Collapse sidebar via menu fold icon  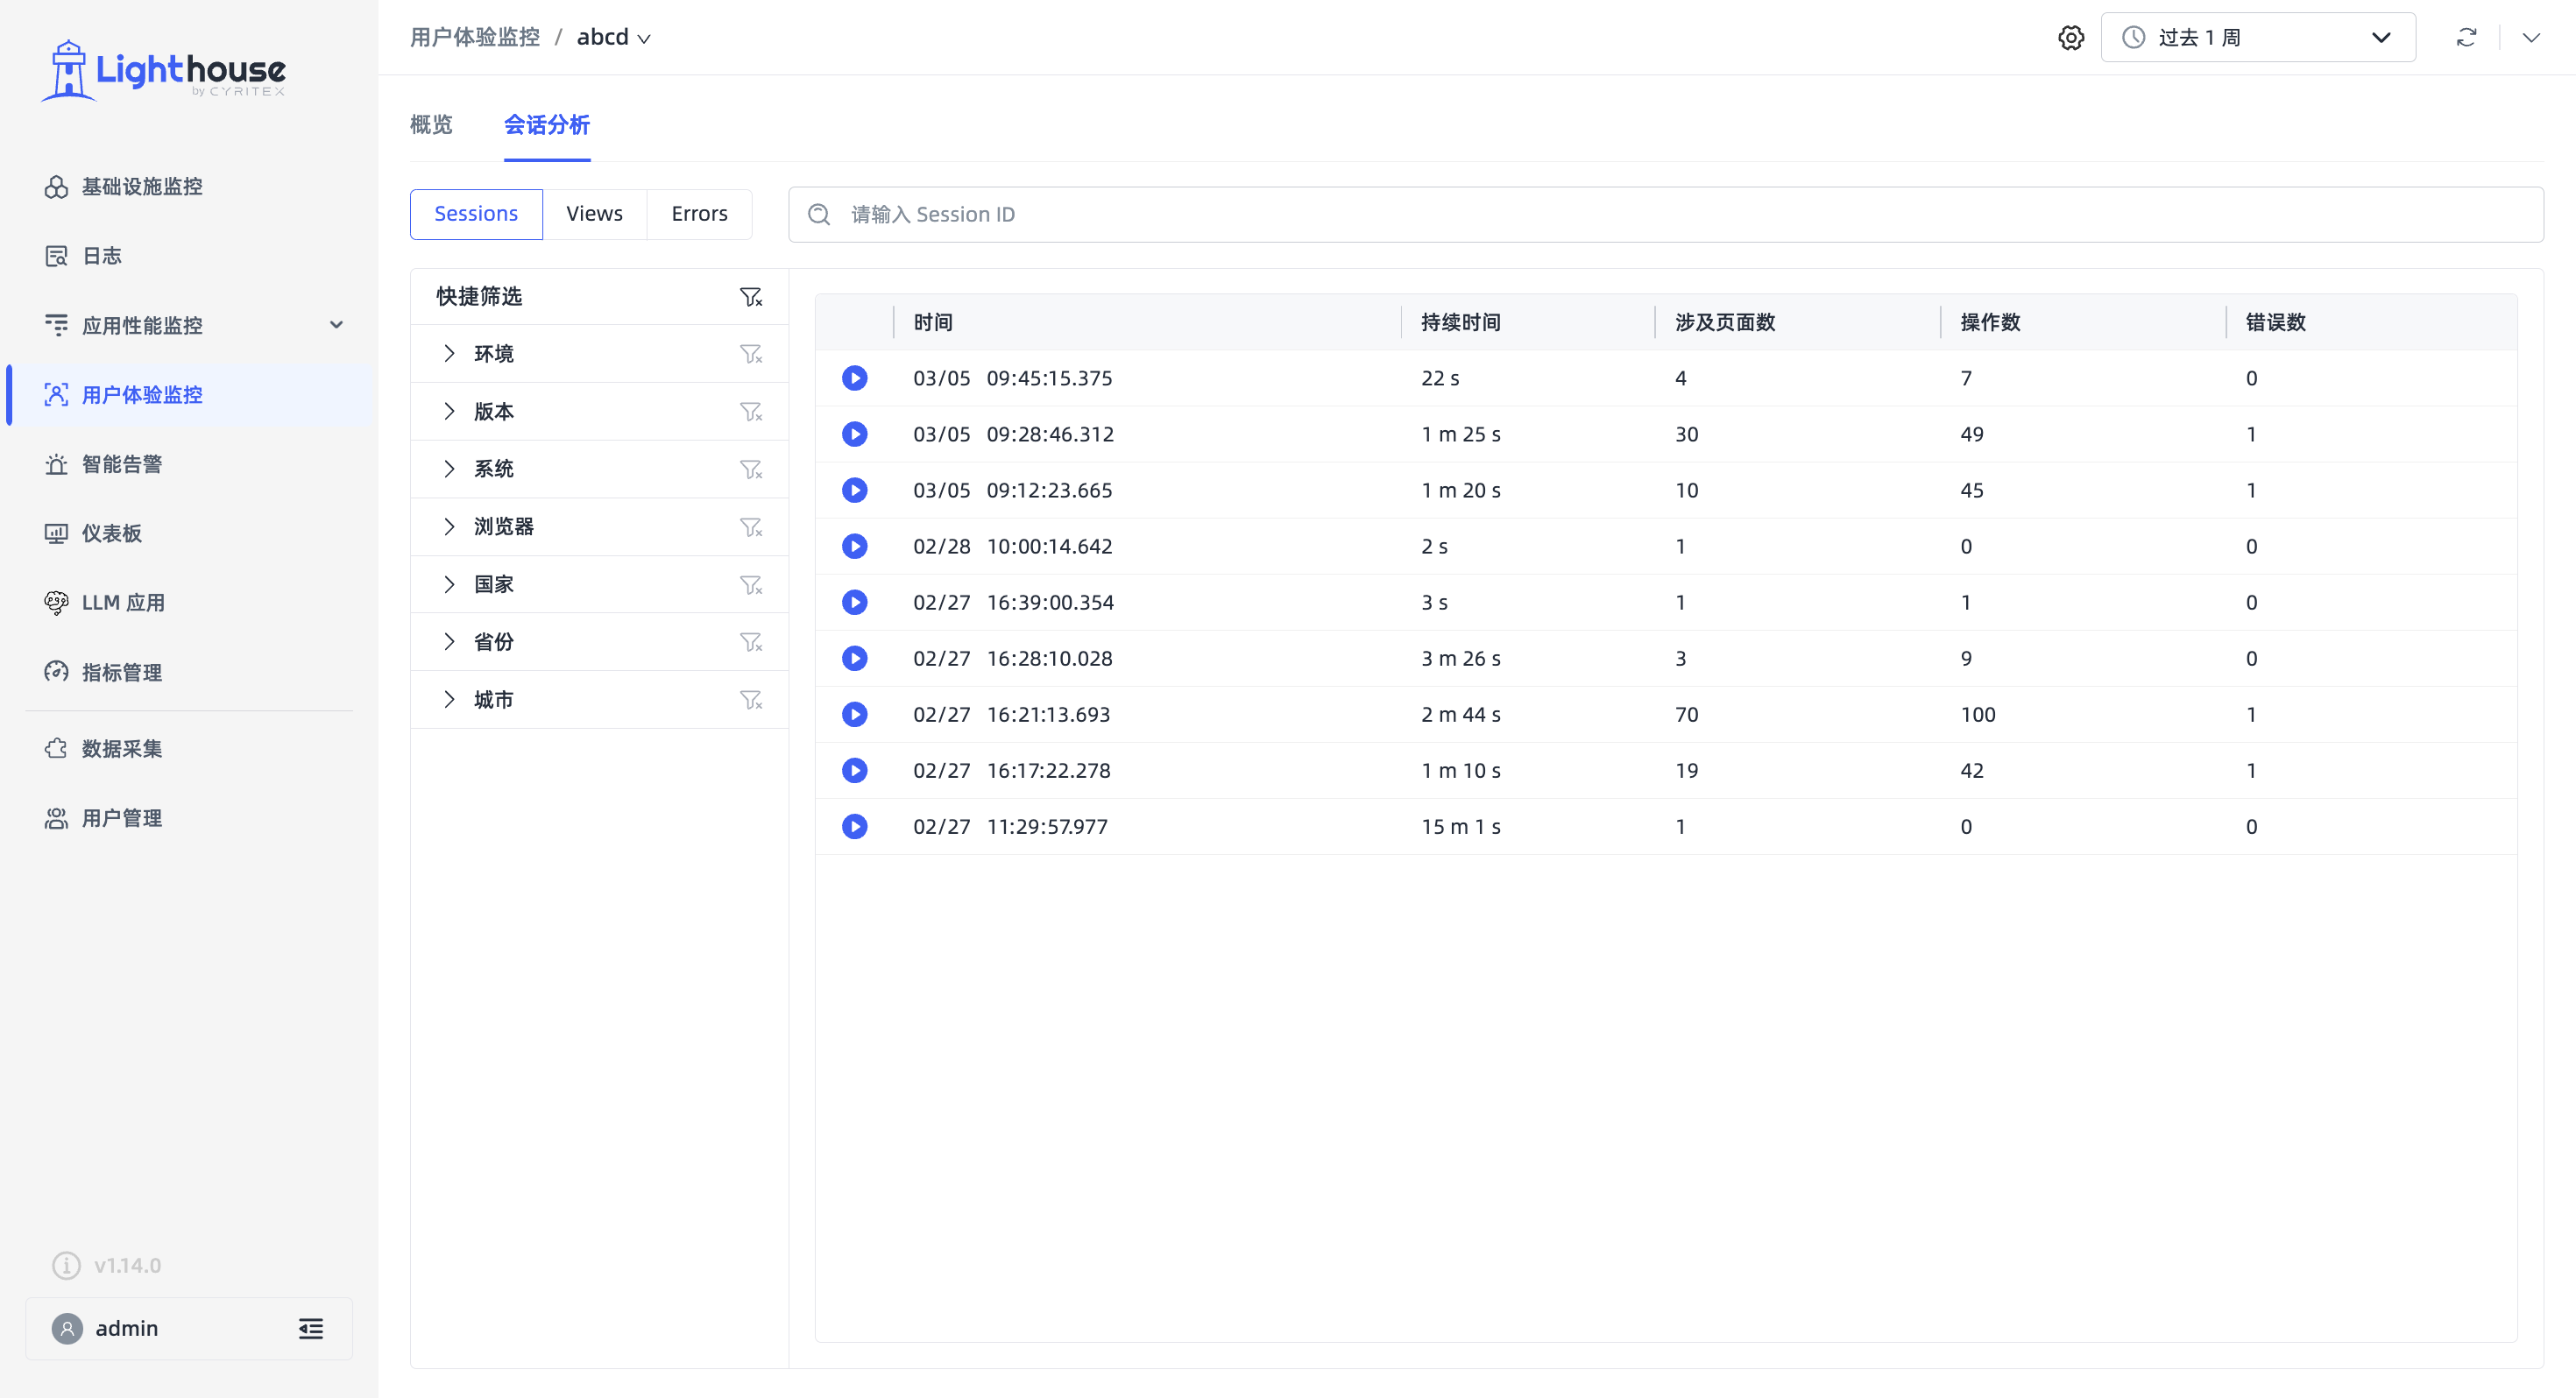(311, 1328)
